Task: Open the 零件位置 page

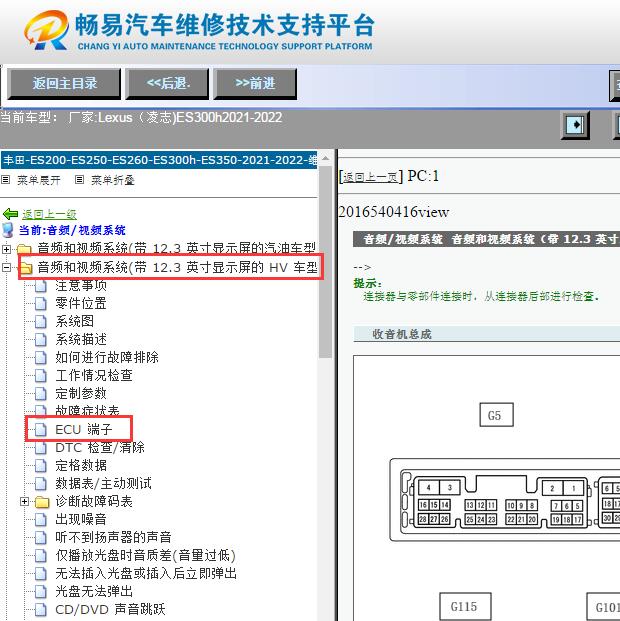Action: 81,303
